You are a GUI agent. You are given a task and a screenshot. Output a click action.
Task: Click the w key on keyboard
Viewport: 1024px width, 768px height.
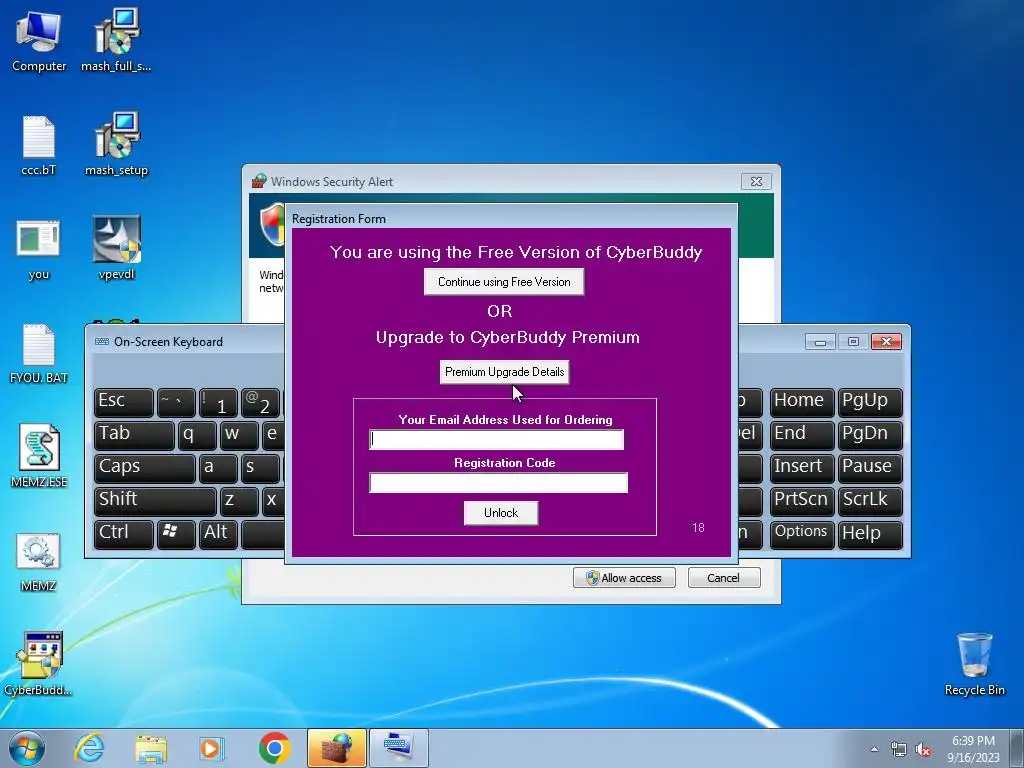(239, 435)
